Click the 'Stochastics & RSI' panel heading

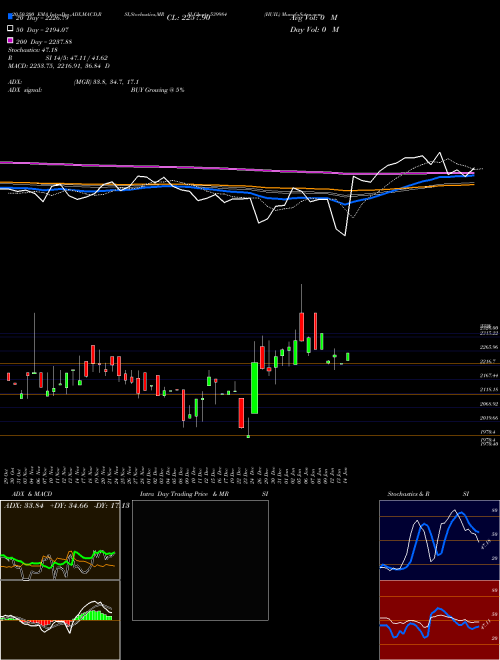coord(428,494)
